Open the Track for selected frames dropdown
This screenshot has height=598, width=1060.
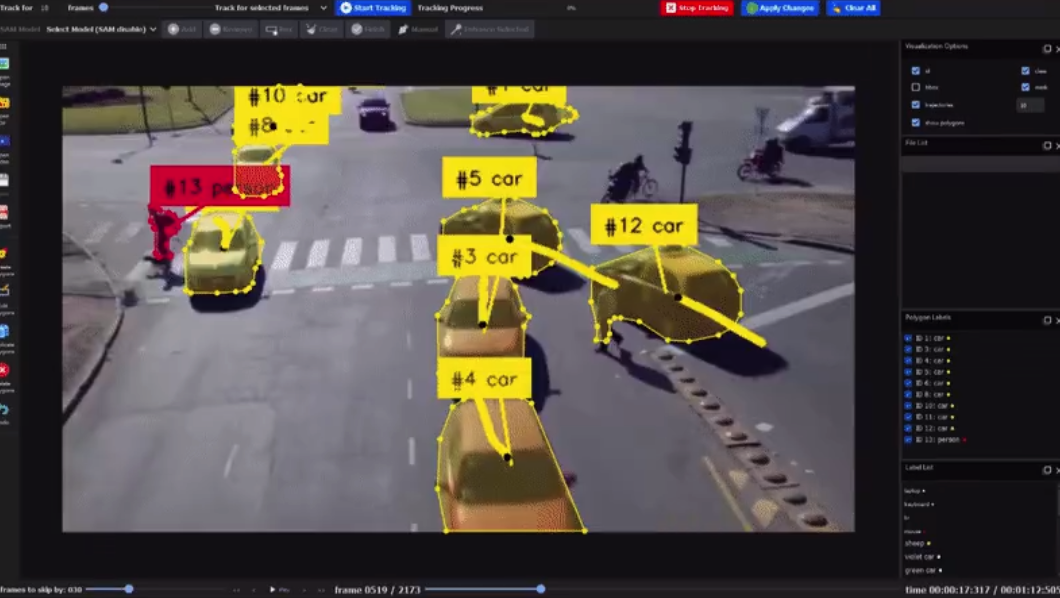[x=271, y=8]
